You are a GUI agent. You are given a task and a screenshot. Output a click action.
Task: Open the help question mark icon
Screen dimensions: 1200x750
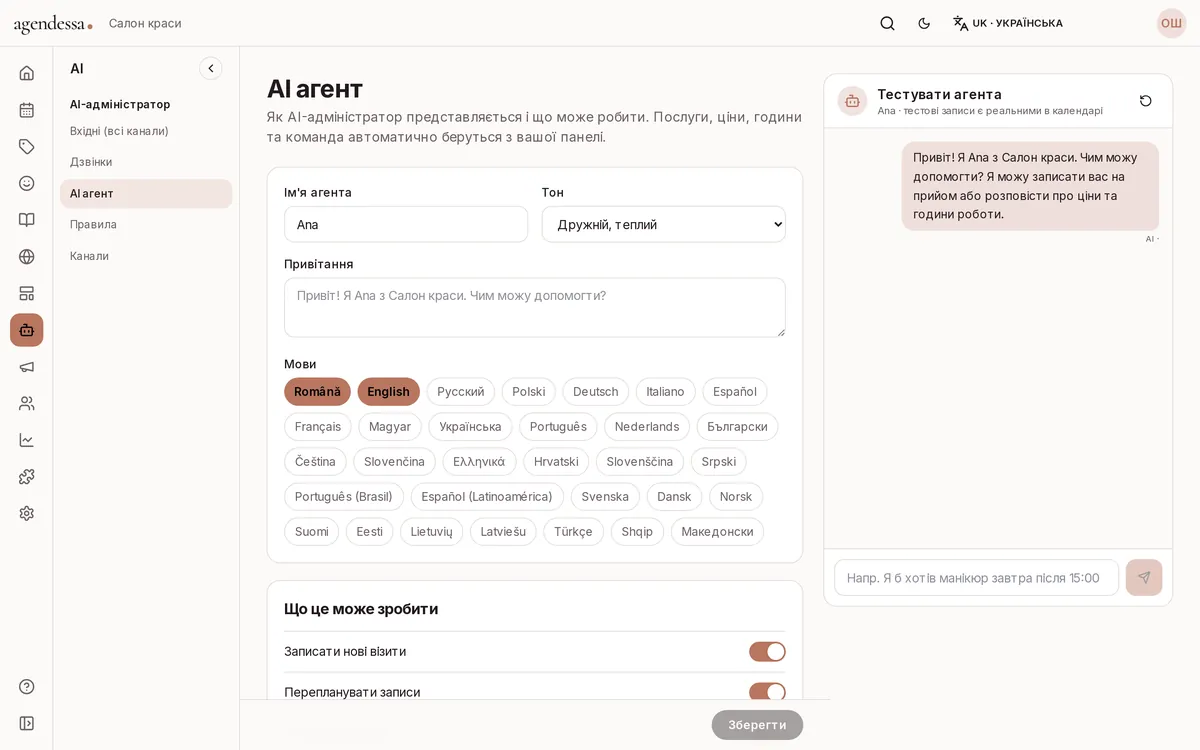point(27,686)
